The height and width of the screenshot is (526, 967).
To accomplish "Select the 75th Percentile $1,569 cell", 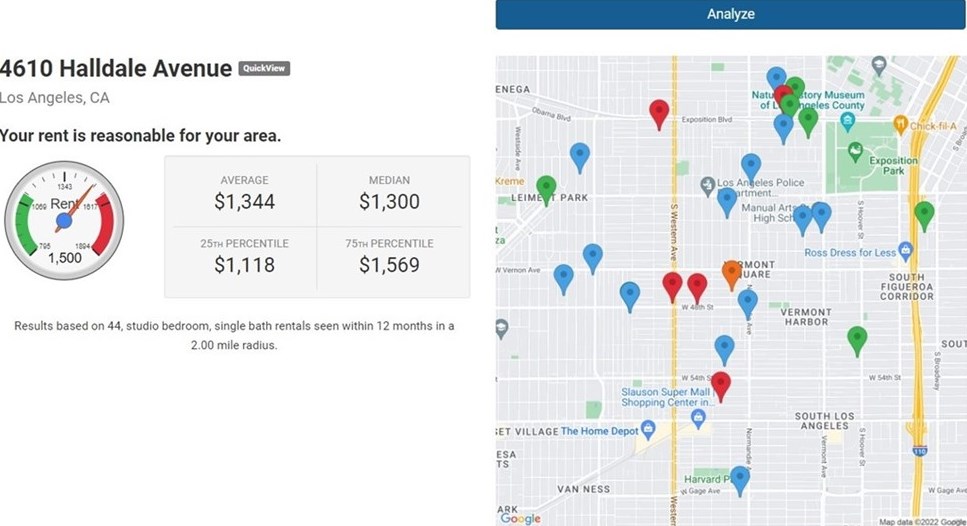I will 389,256.
